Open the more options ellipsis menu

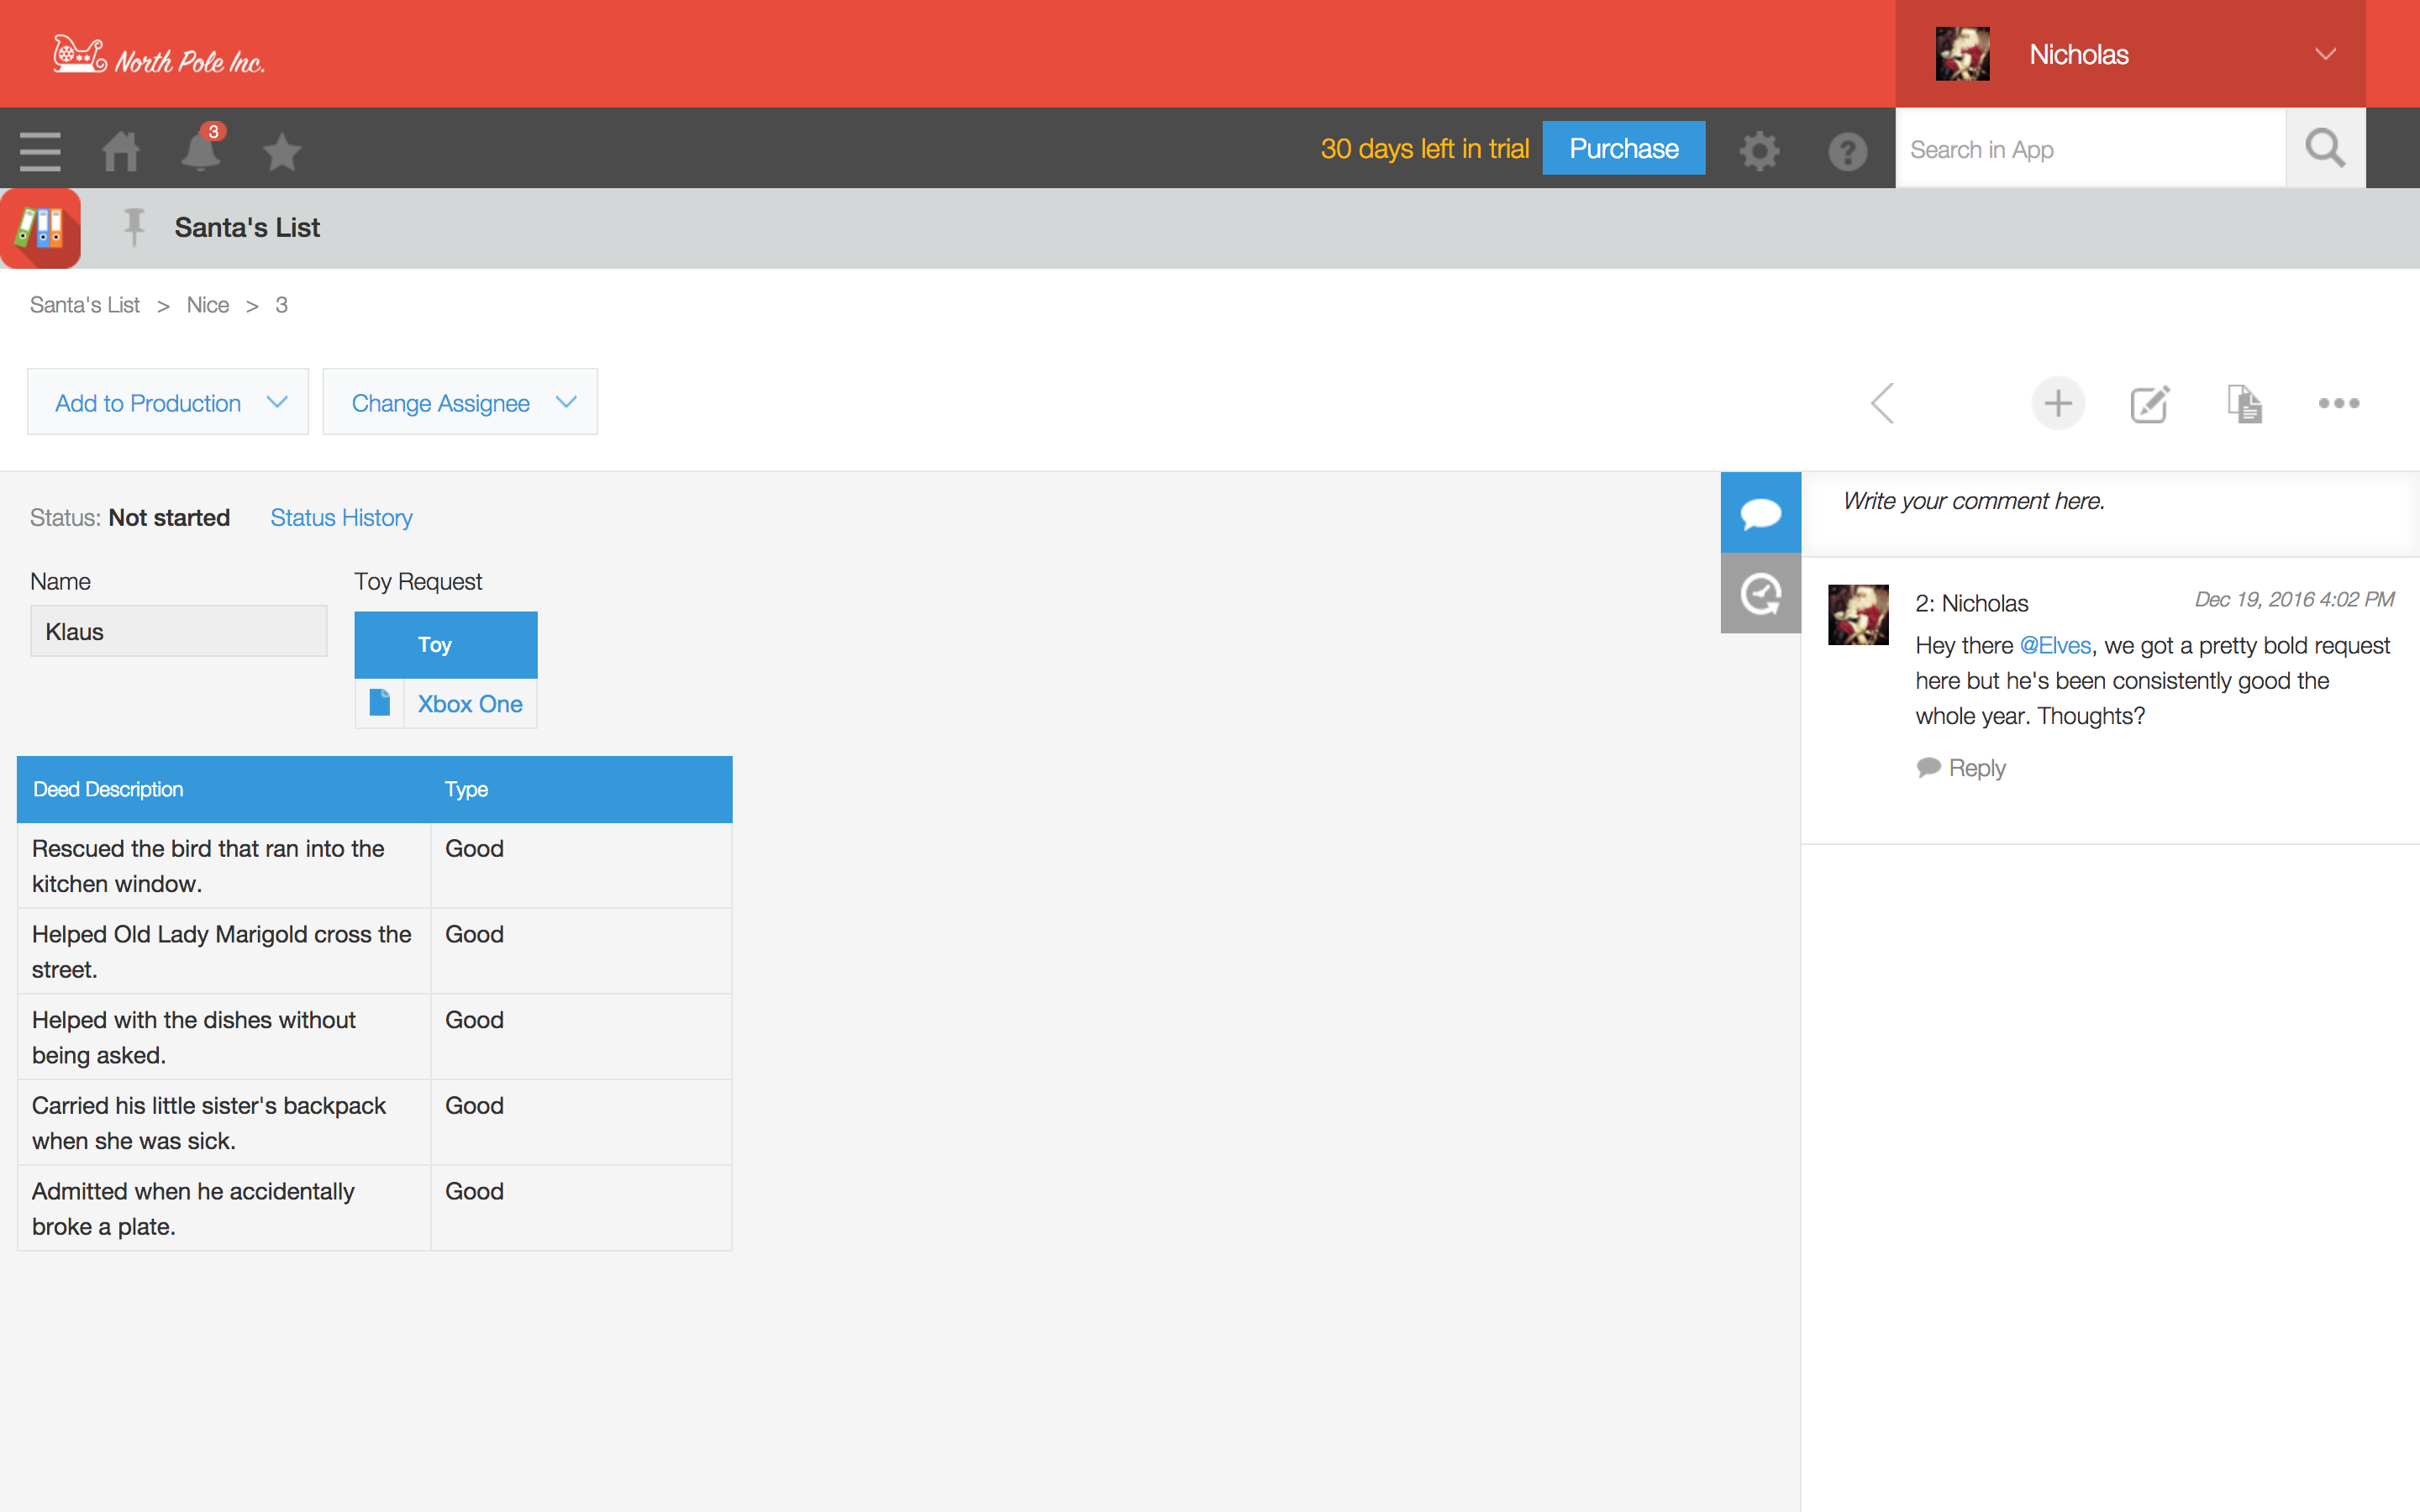click(2338, 403)
